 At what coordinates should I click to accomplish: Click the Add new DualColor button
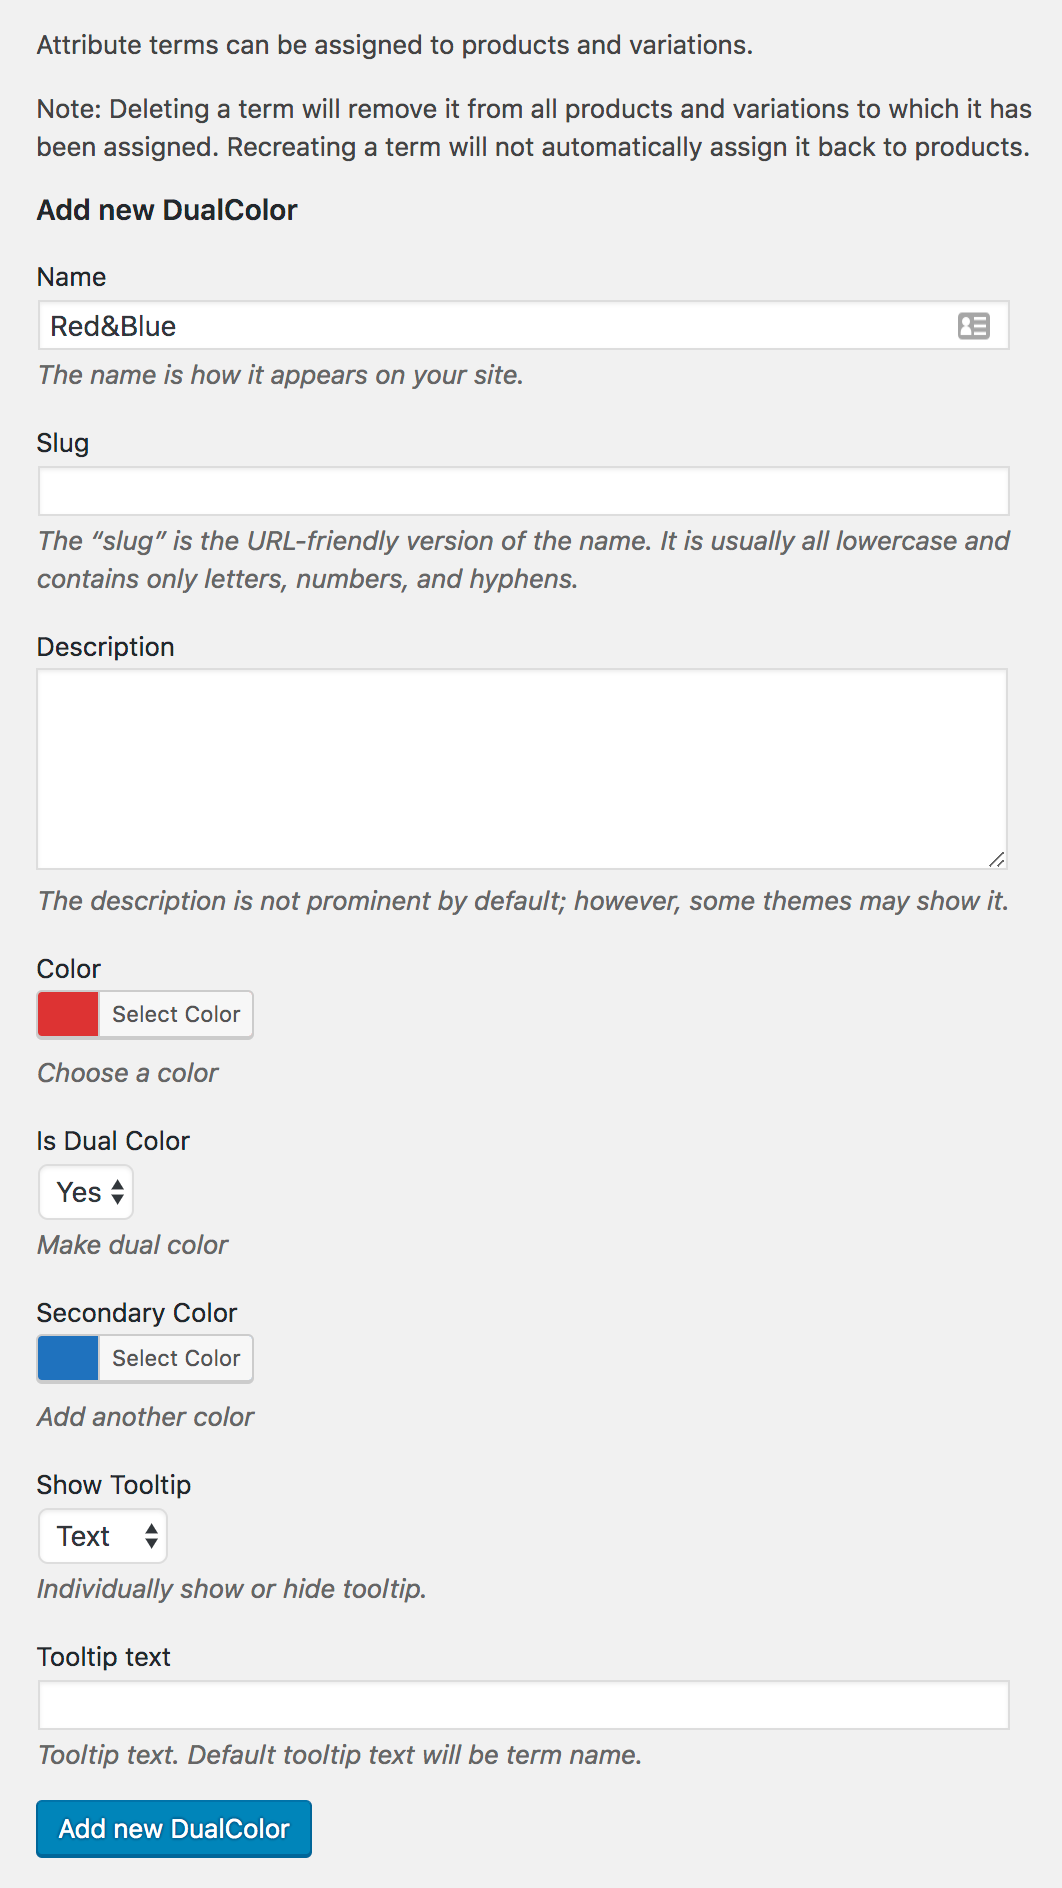174,1829
